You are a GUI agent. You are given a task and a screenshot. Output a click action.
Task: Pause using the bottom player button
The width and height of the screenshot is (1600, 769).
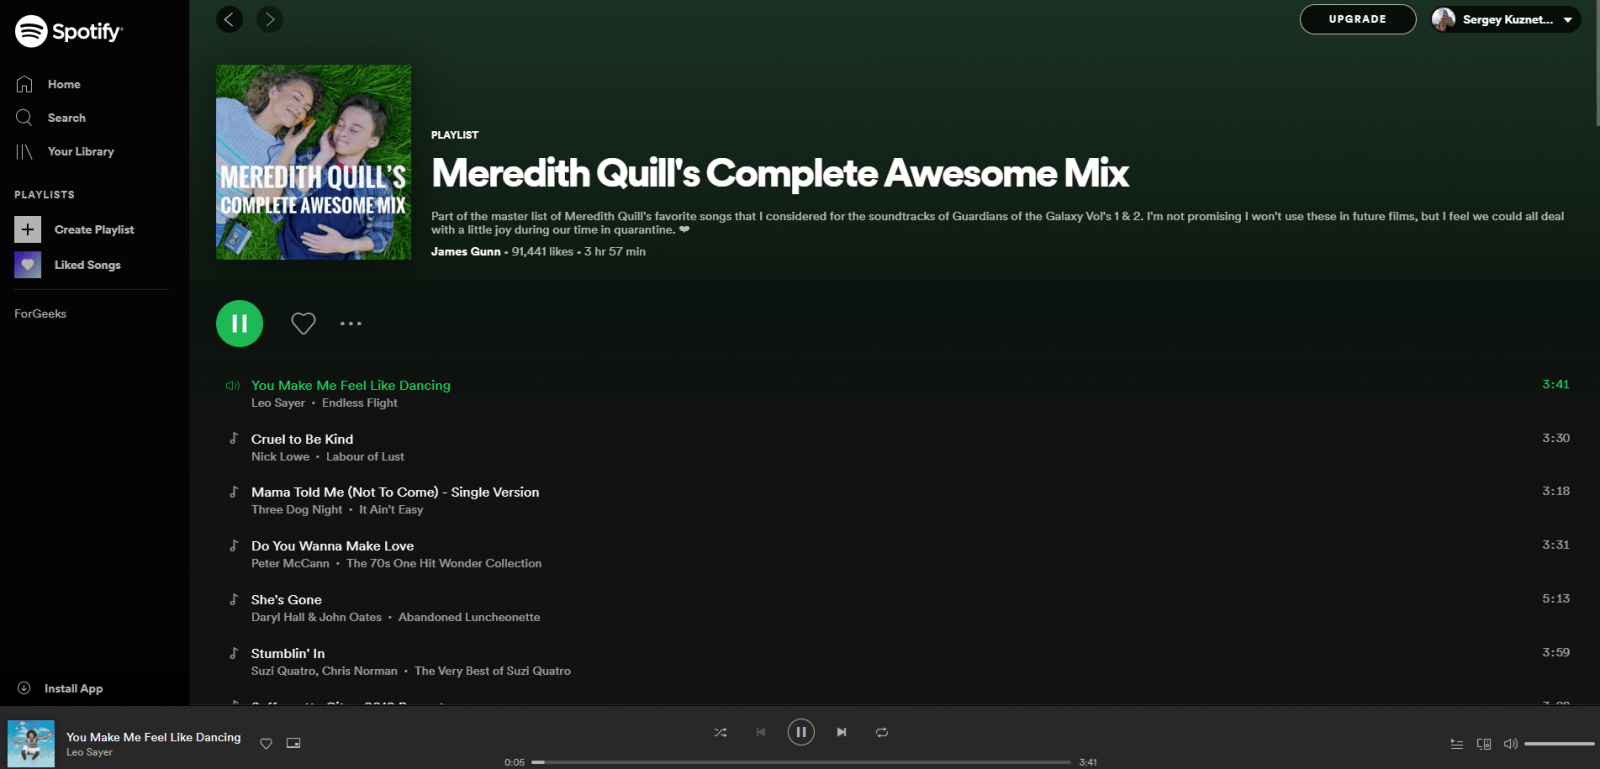click(801, 732)
